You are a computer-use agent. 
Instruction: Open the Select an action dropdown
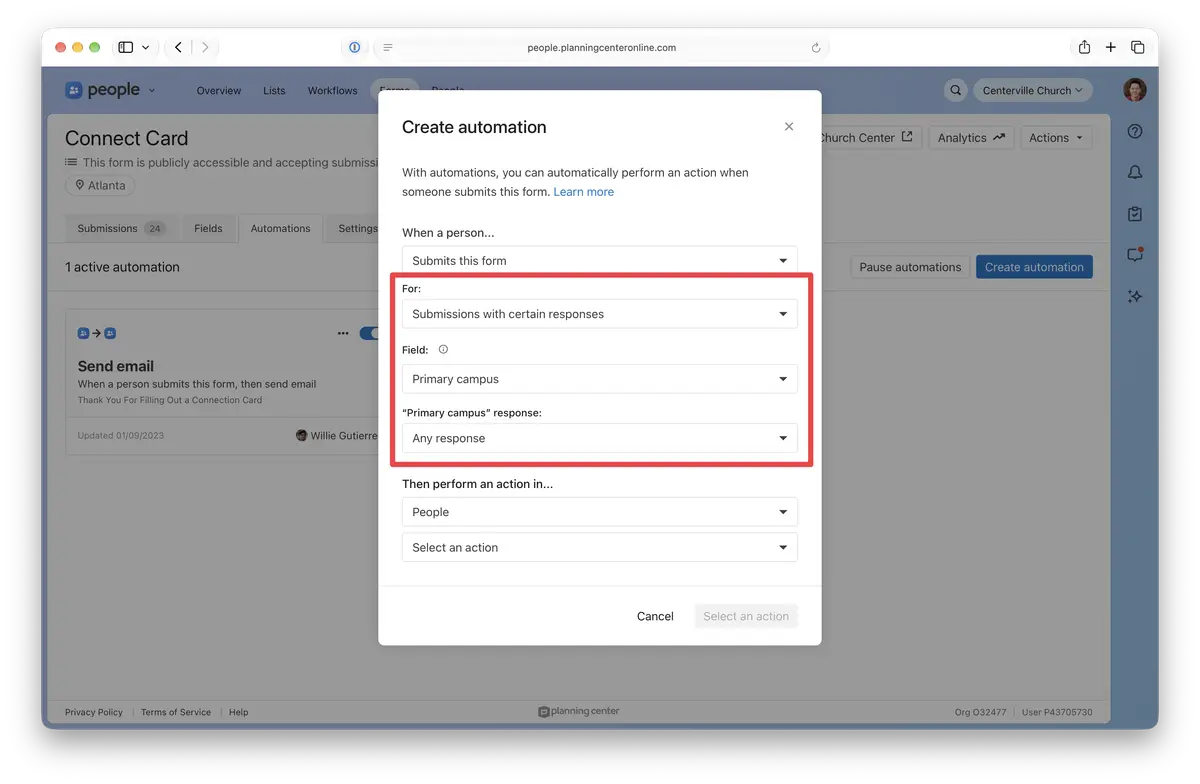click(x=600, y=547)
